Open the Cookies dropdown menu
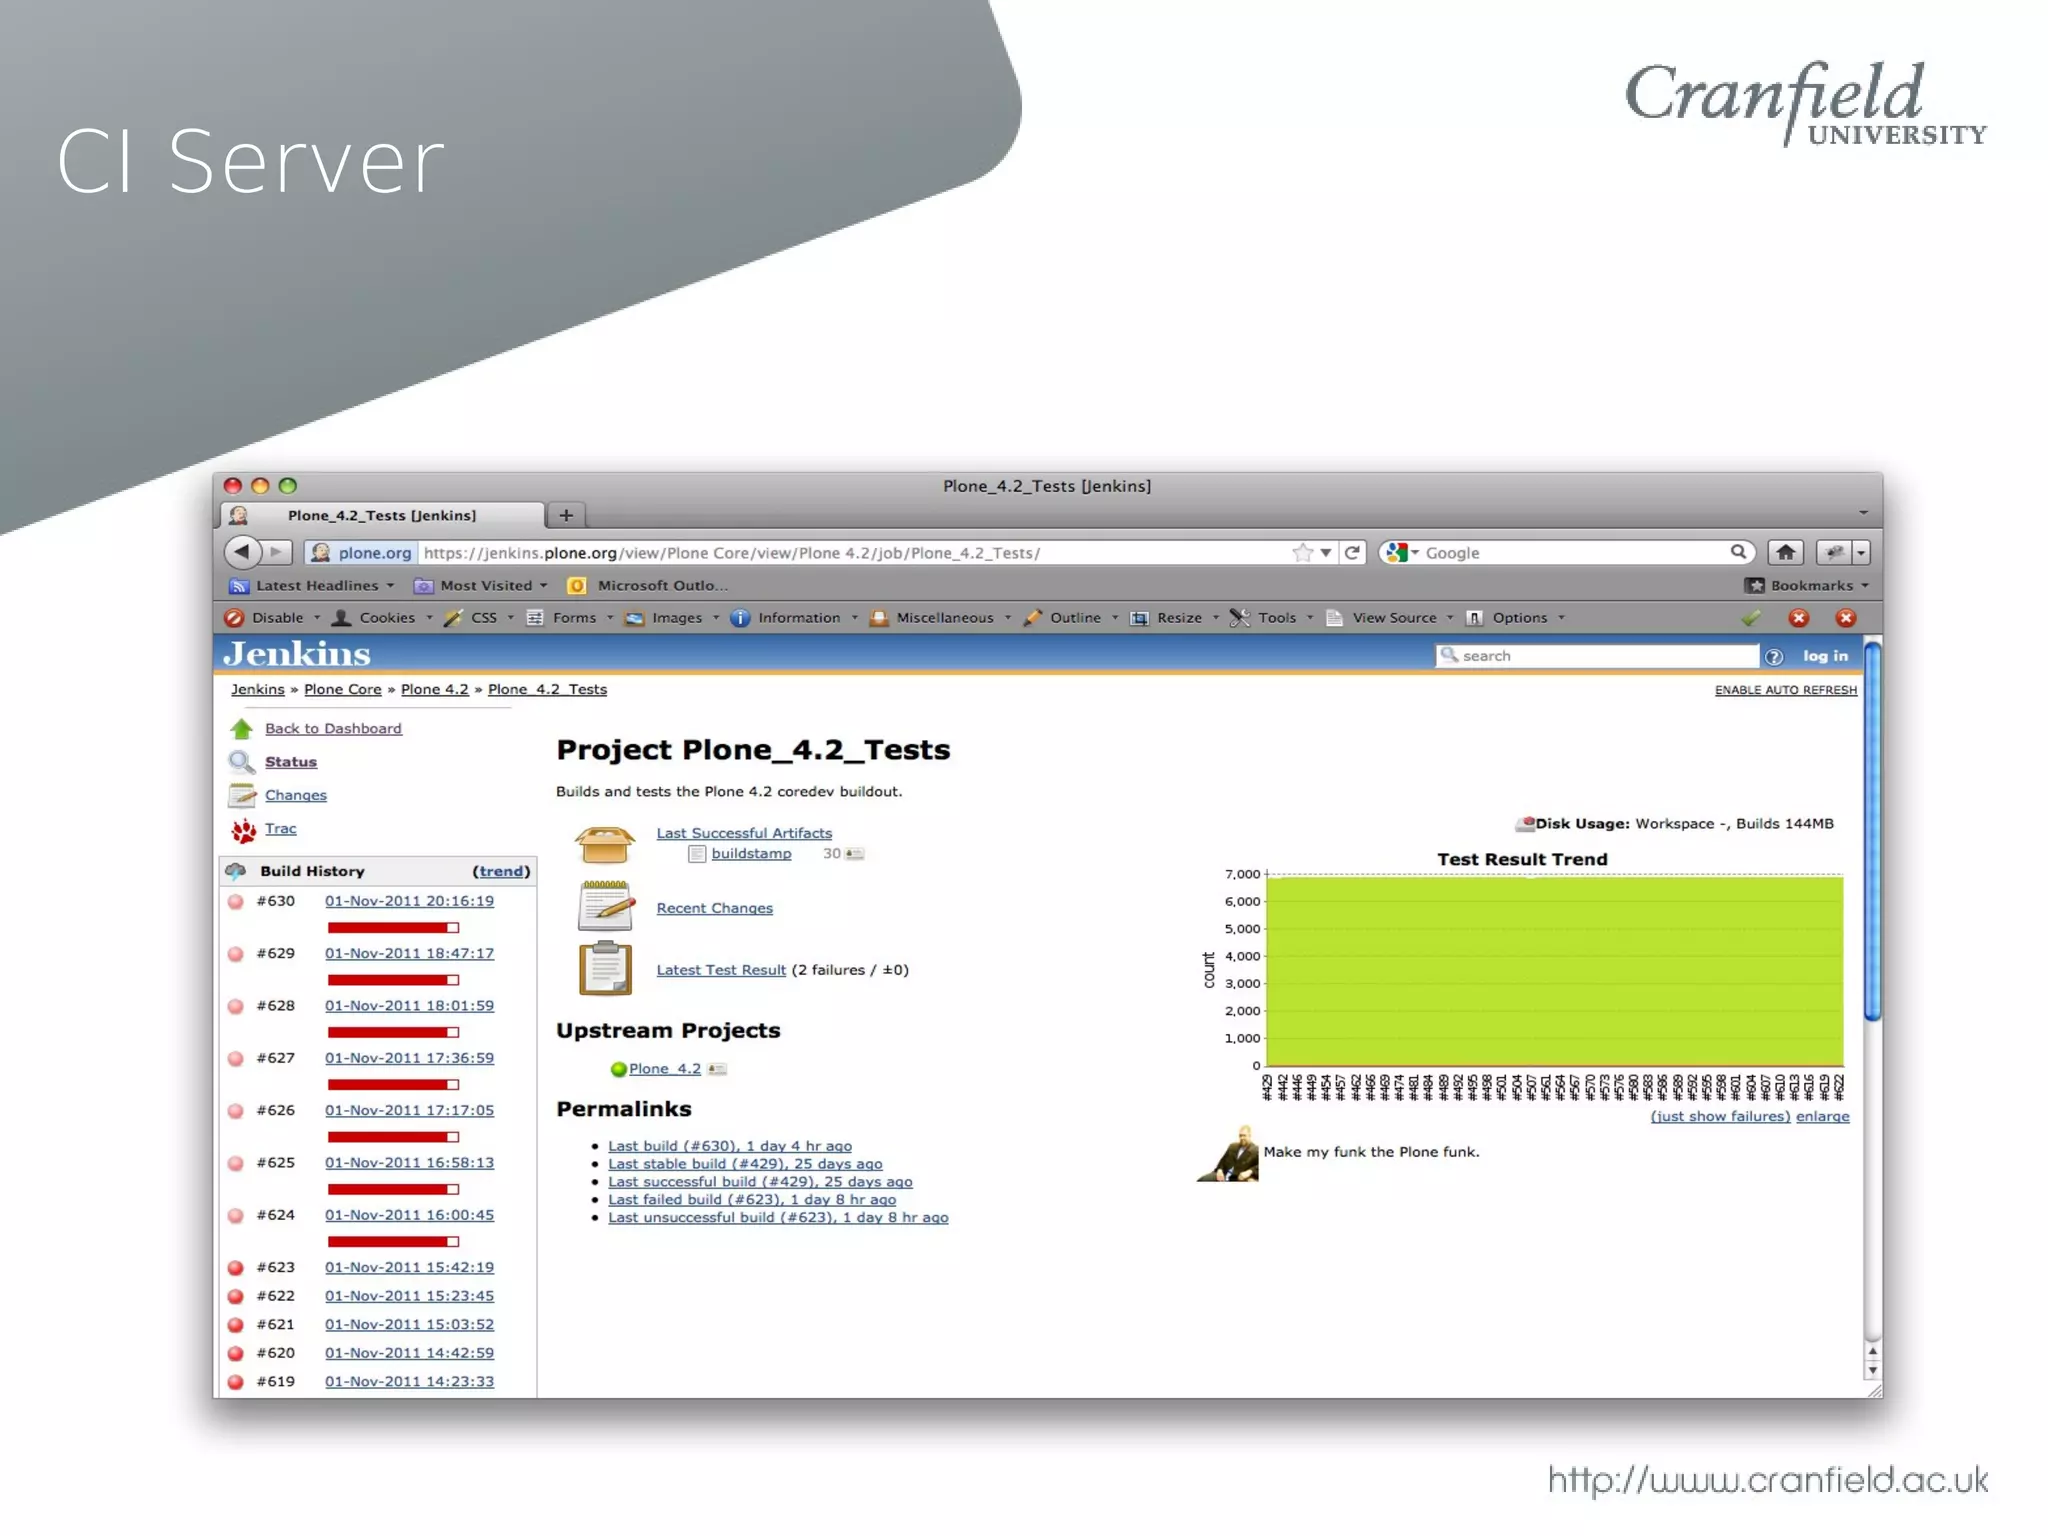Image resolution: width=2048 pixels, height=1536 pixels. (x=382, y=618)
